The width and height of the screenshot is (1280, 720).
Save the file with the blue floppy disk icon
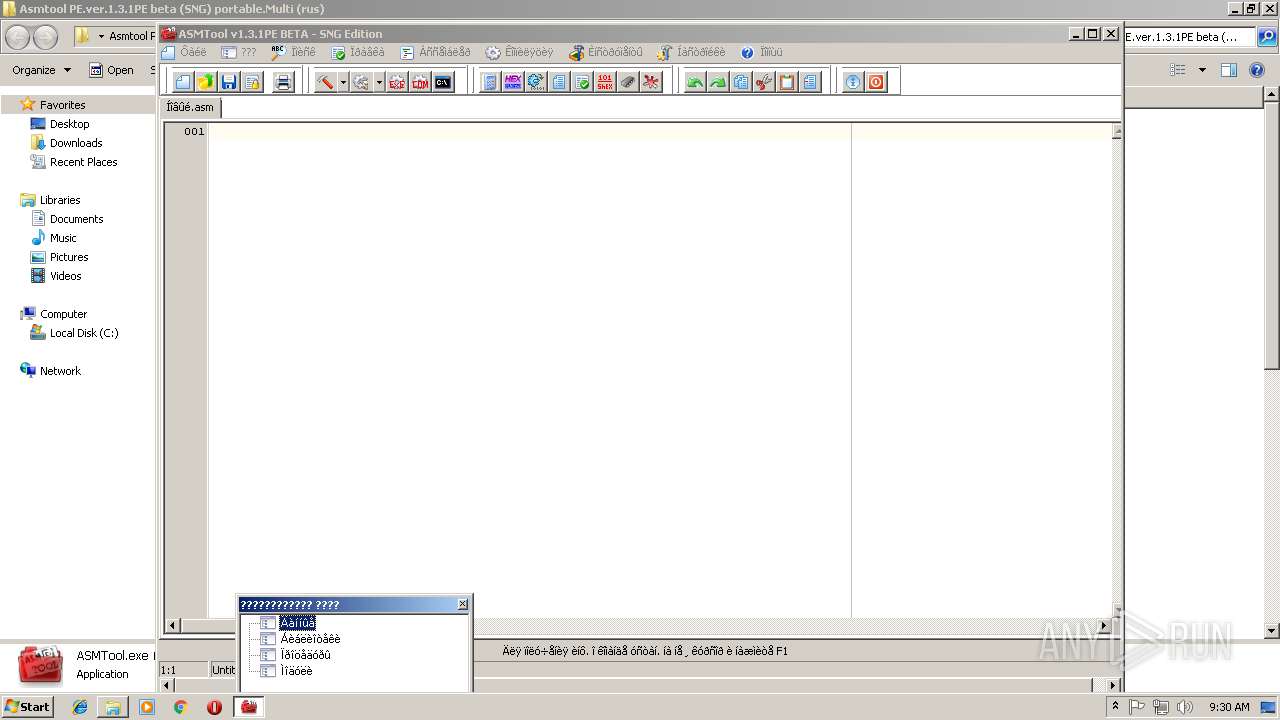pos(229,82)
